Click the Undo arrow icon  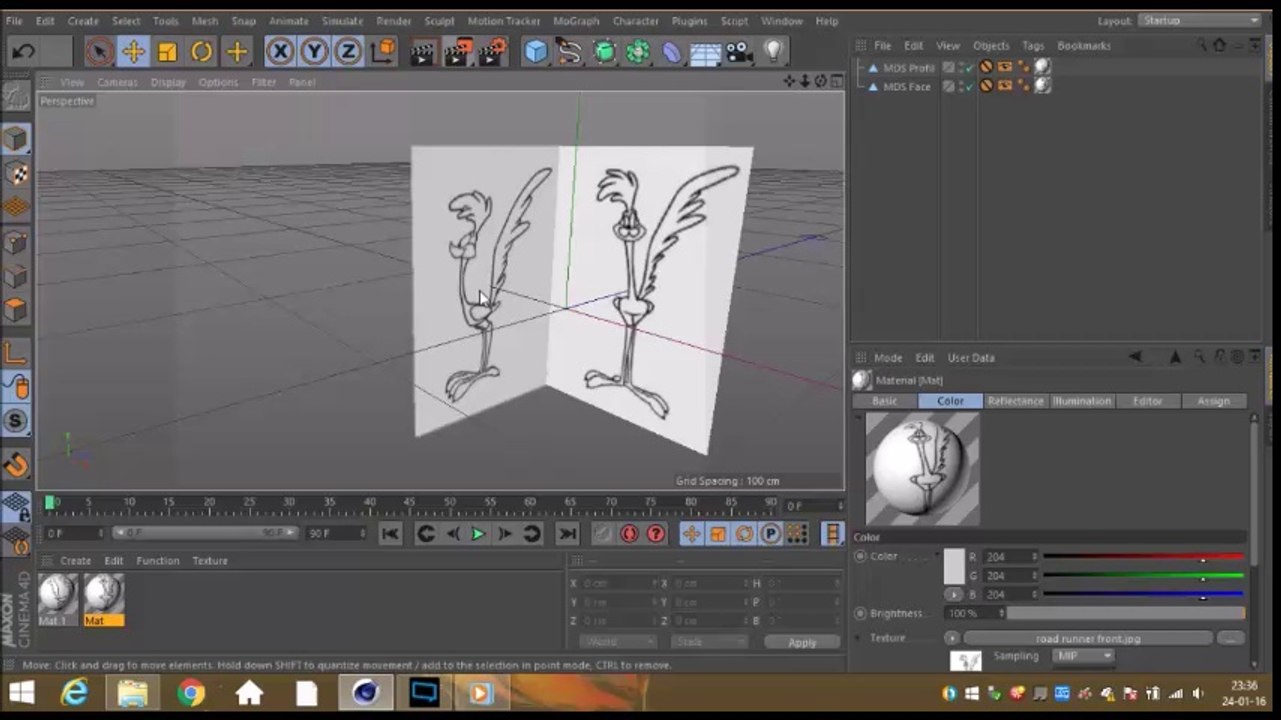(x=24, y=51)
